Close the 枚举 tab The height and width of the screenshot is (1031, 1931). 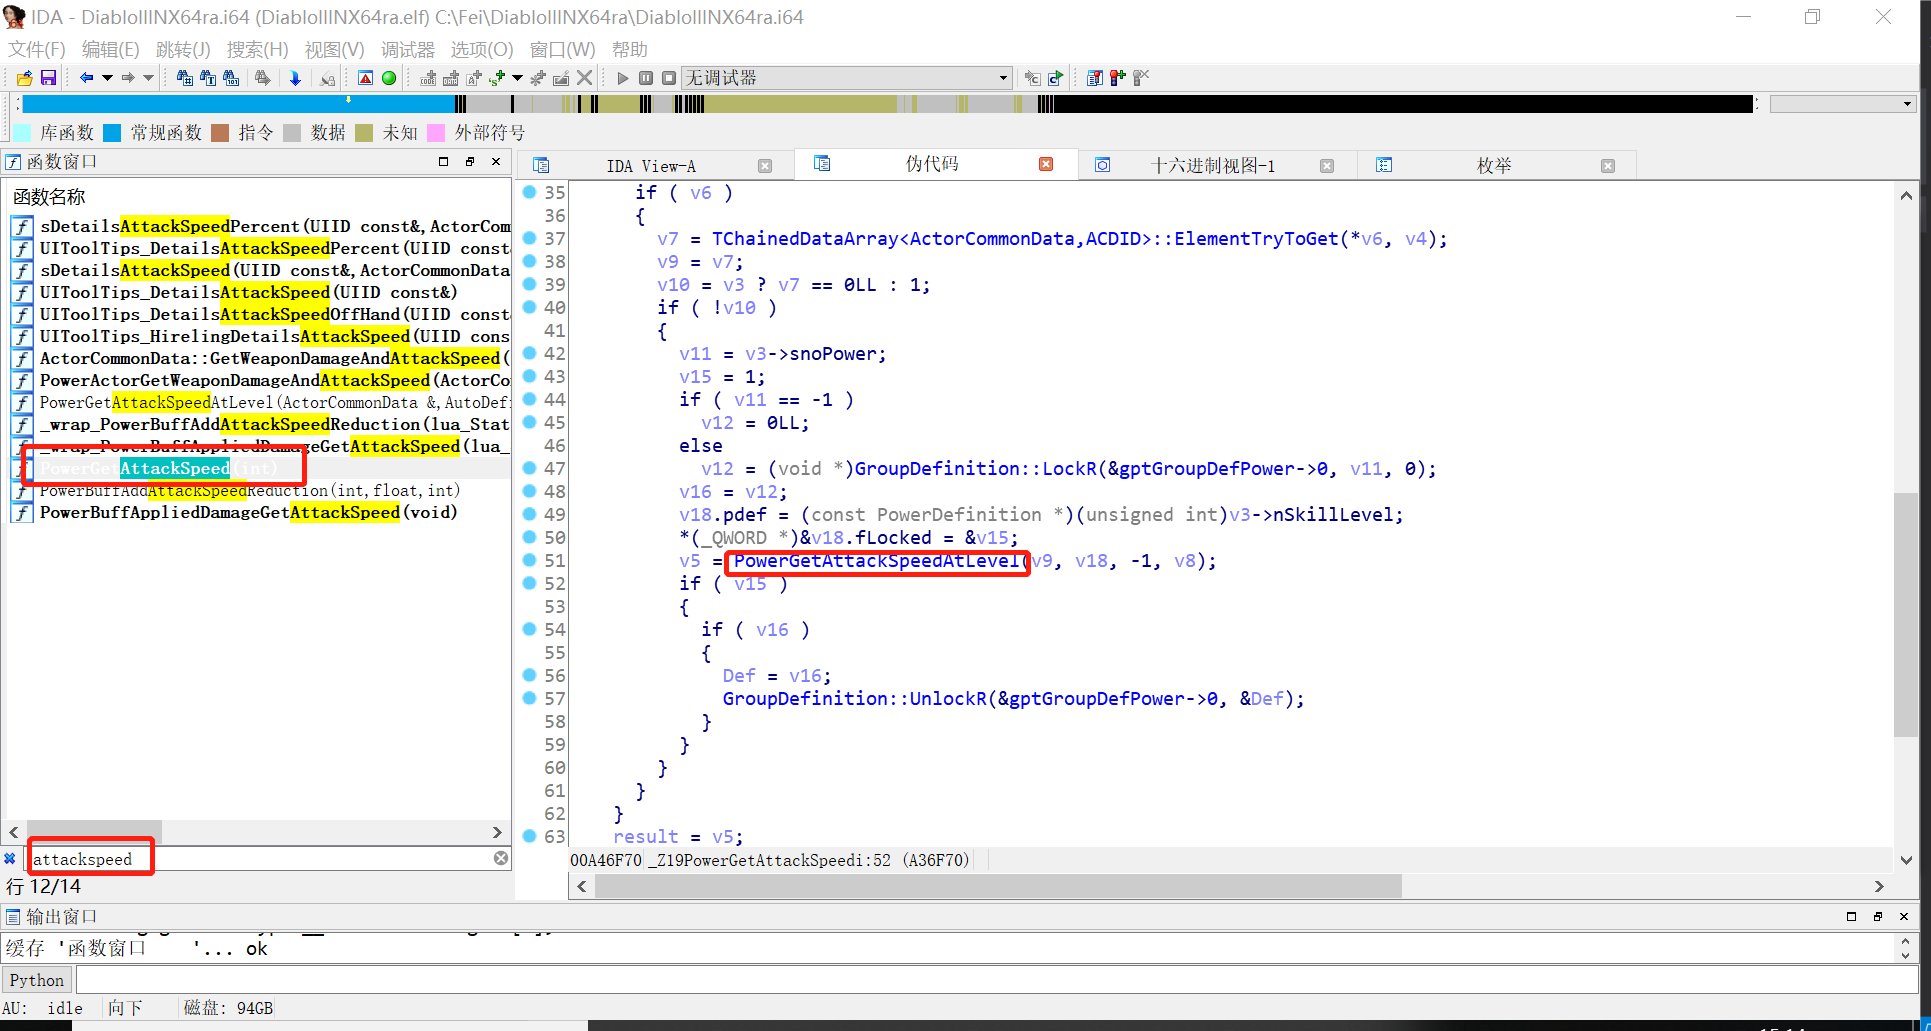coord(1608,166)
